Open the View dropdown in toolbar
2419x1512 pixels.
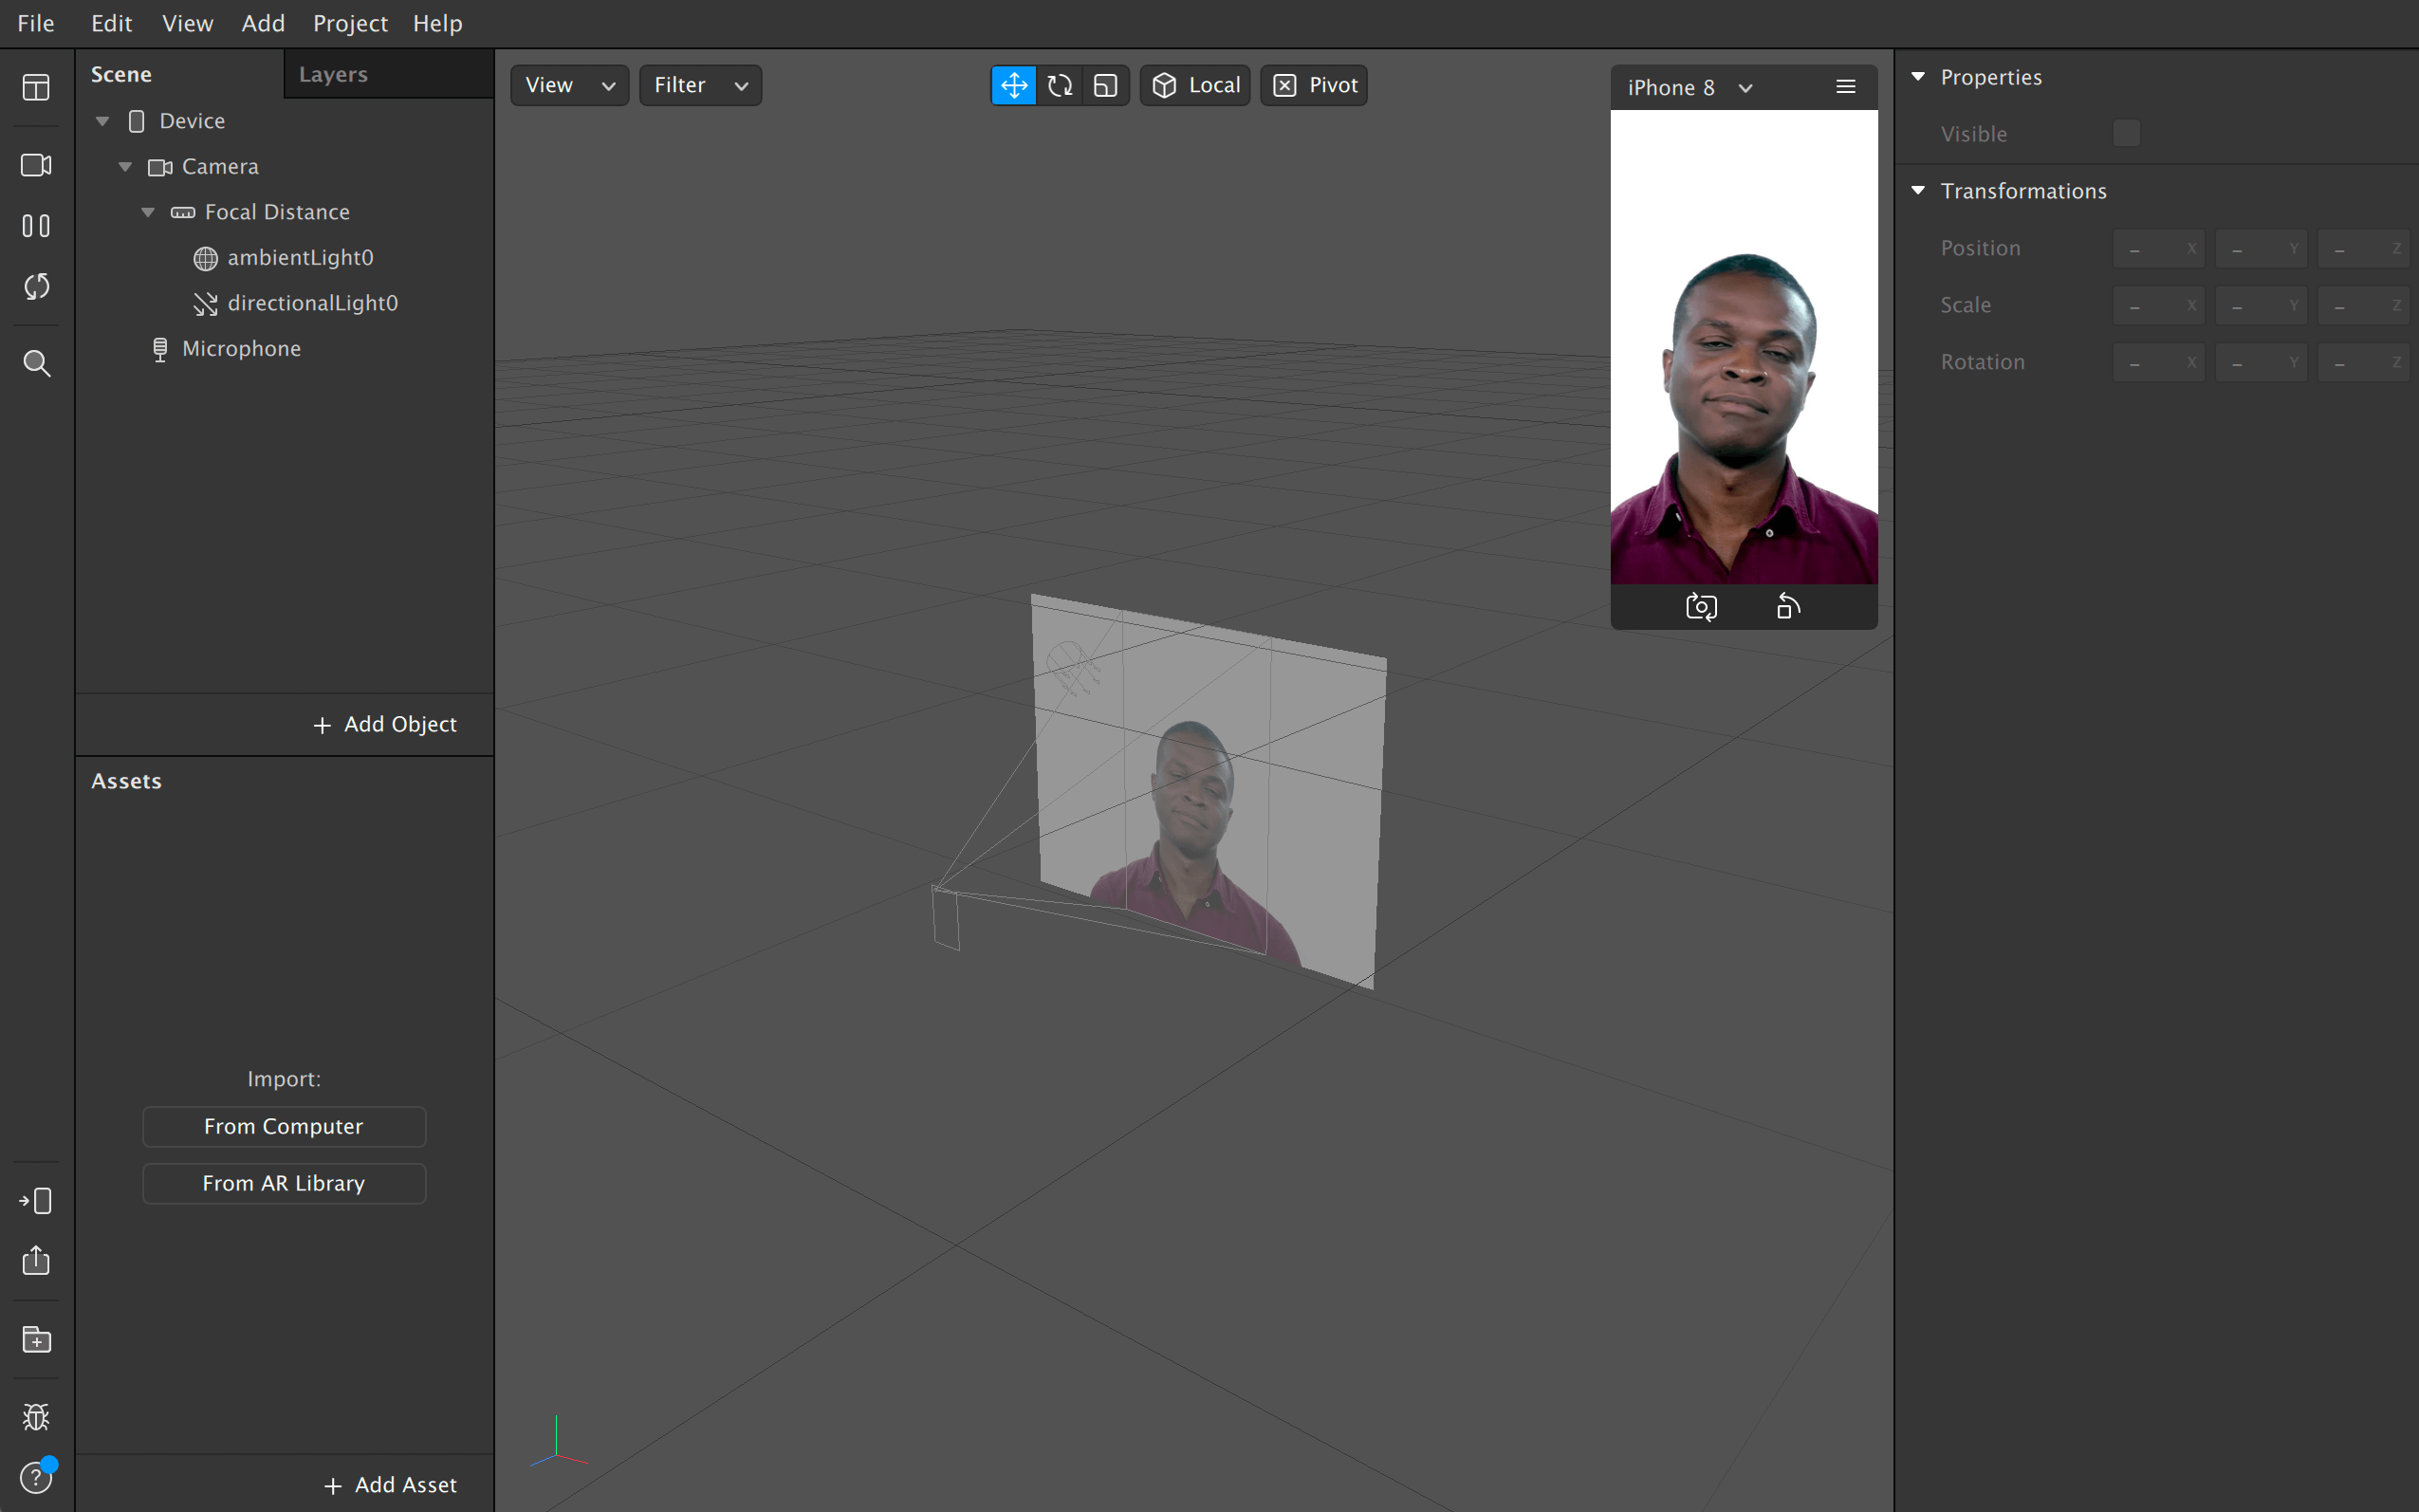click(569, 83)
